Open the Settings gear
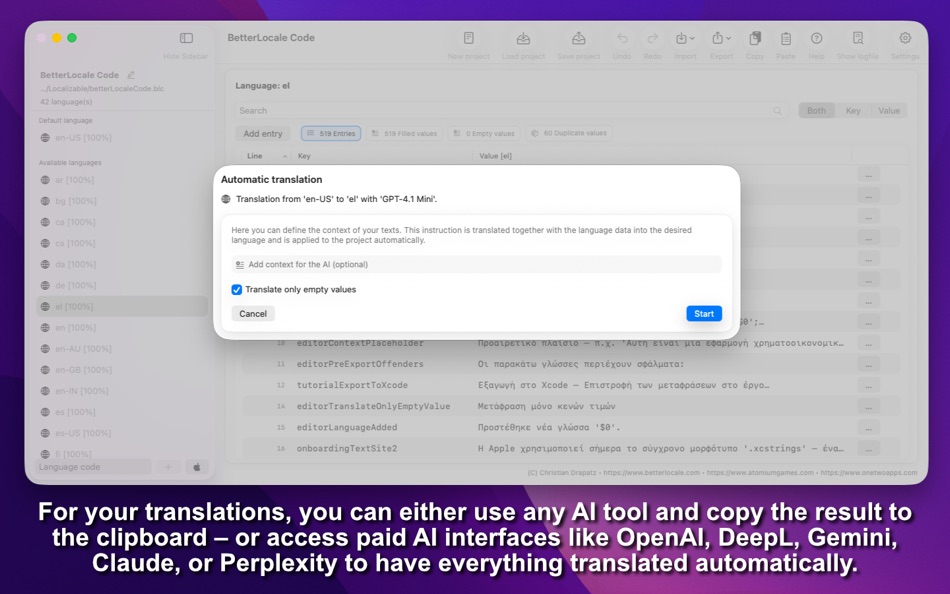Image resolution: width=950 pixels, height=594 pixels. [x=904, y=40]
